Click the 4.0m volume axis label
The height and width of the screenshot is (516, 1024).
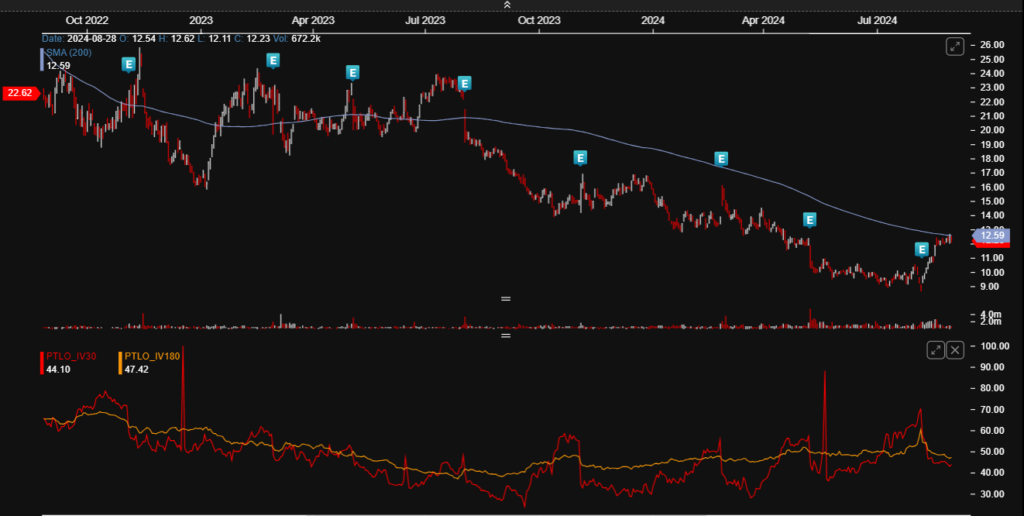[991, 314]
